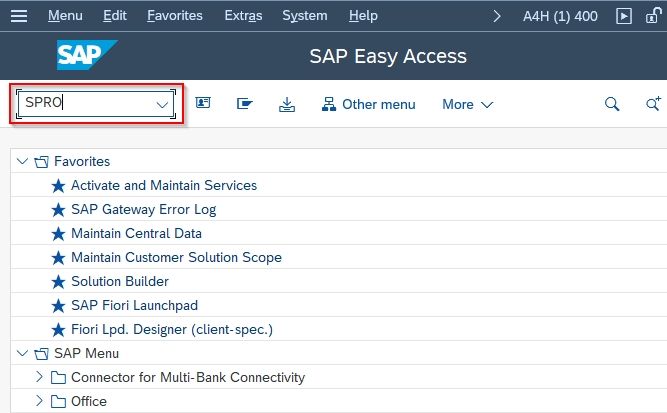The image size is (667, 413).
Task: Click the SAP Menu folder icon
Action: [41, 354]
